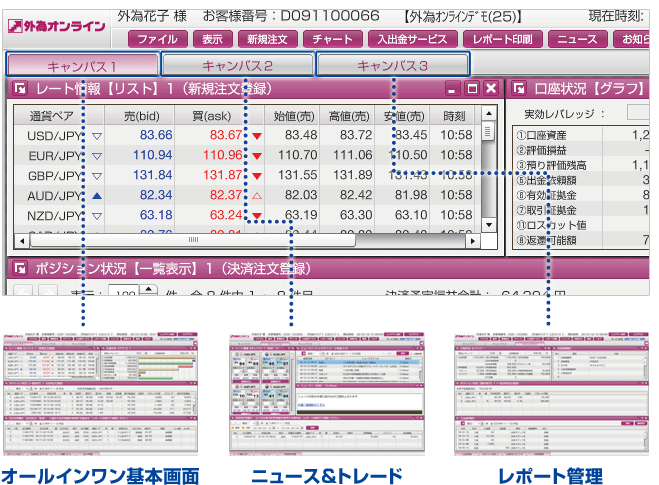Click USD/JPY ask price 83.67
The width and height of the screenshot is (659, 485).
coord(226,135)
